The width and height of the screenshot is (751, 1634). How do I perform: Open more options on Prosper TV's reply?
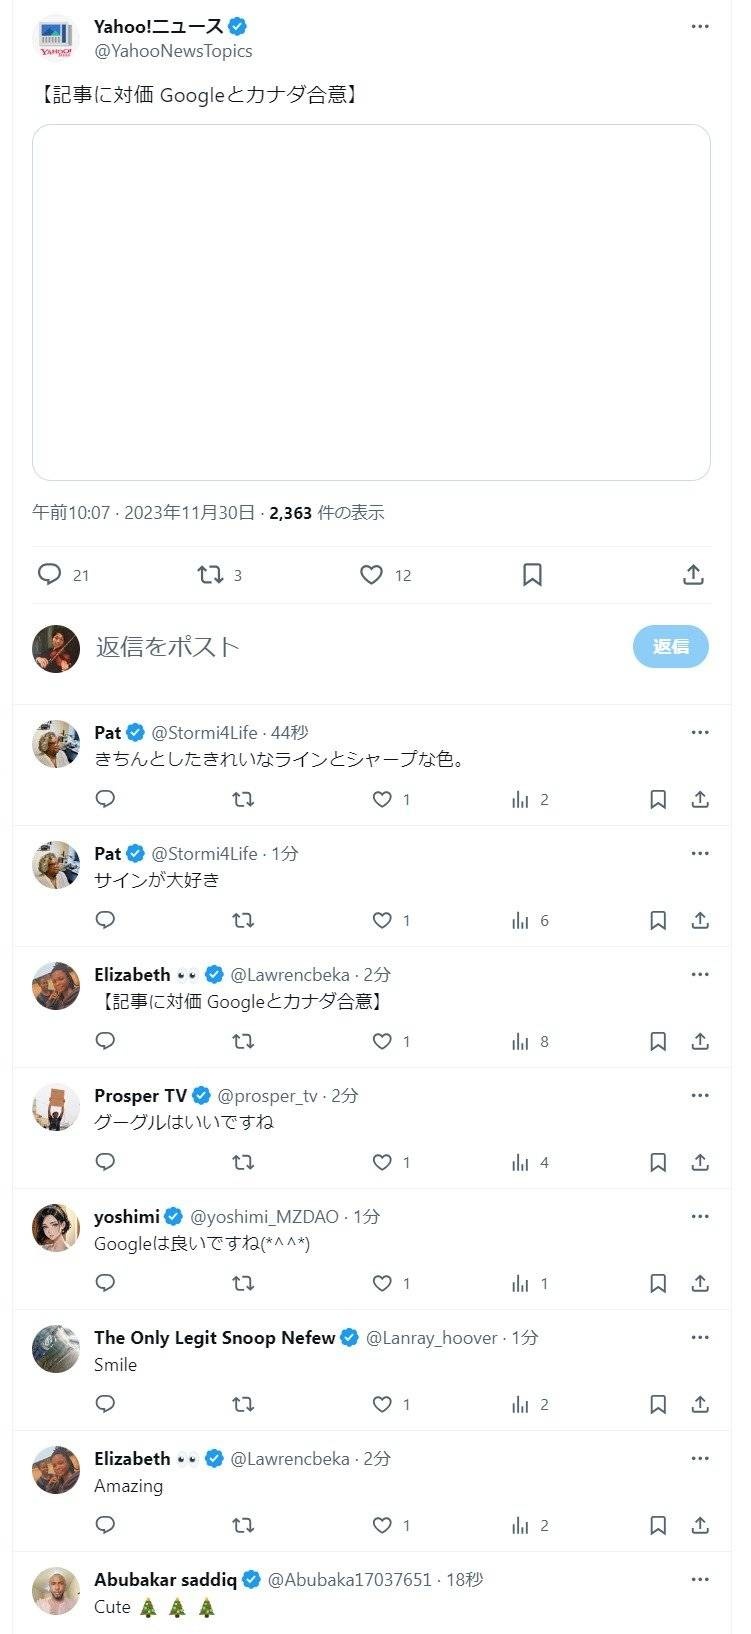[x=700, y=1095]
